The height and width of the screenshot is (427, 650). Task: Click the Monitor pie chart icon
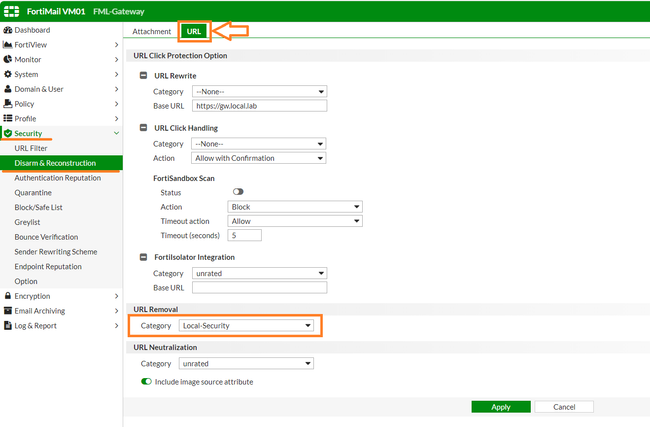point(8,60)
